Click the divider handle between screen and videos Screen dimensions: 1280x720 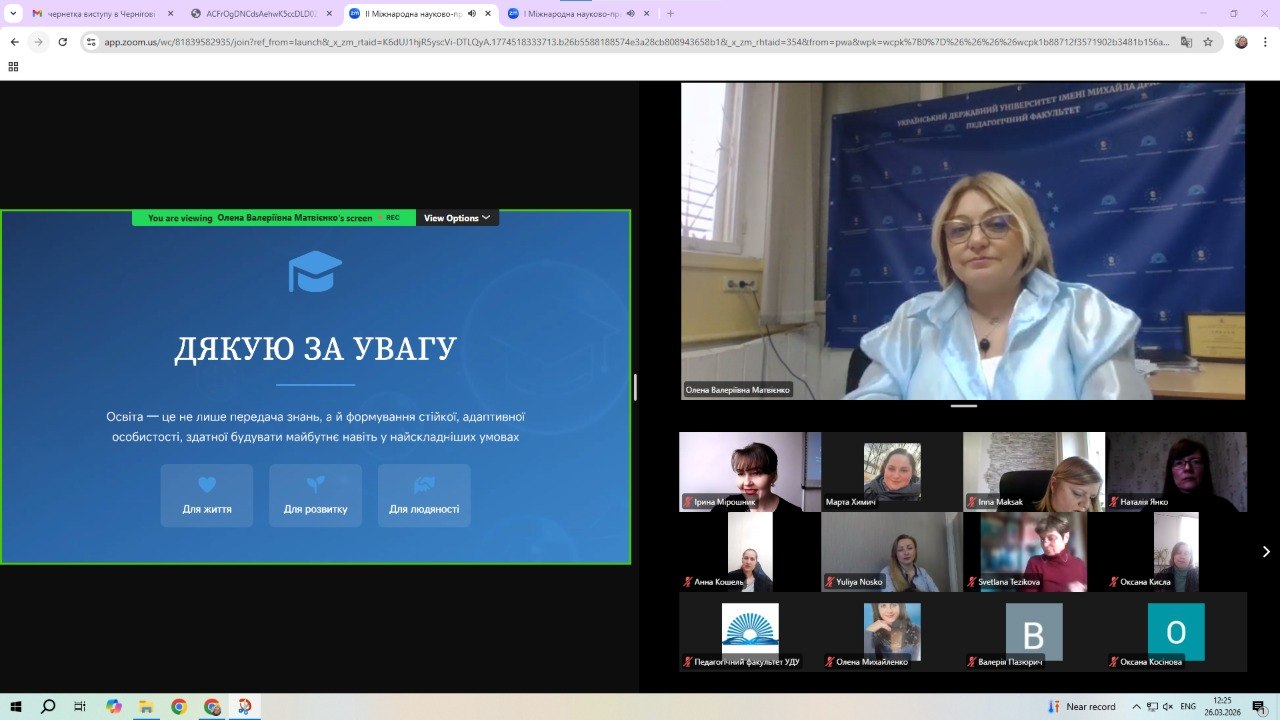point(635,387)
